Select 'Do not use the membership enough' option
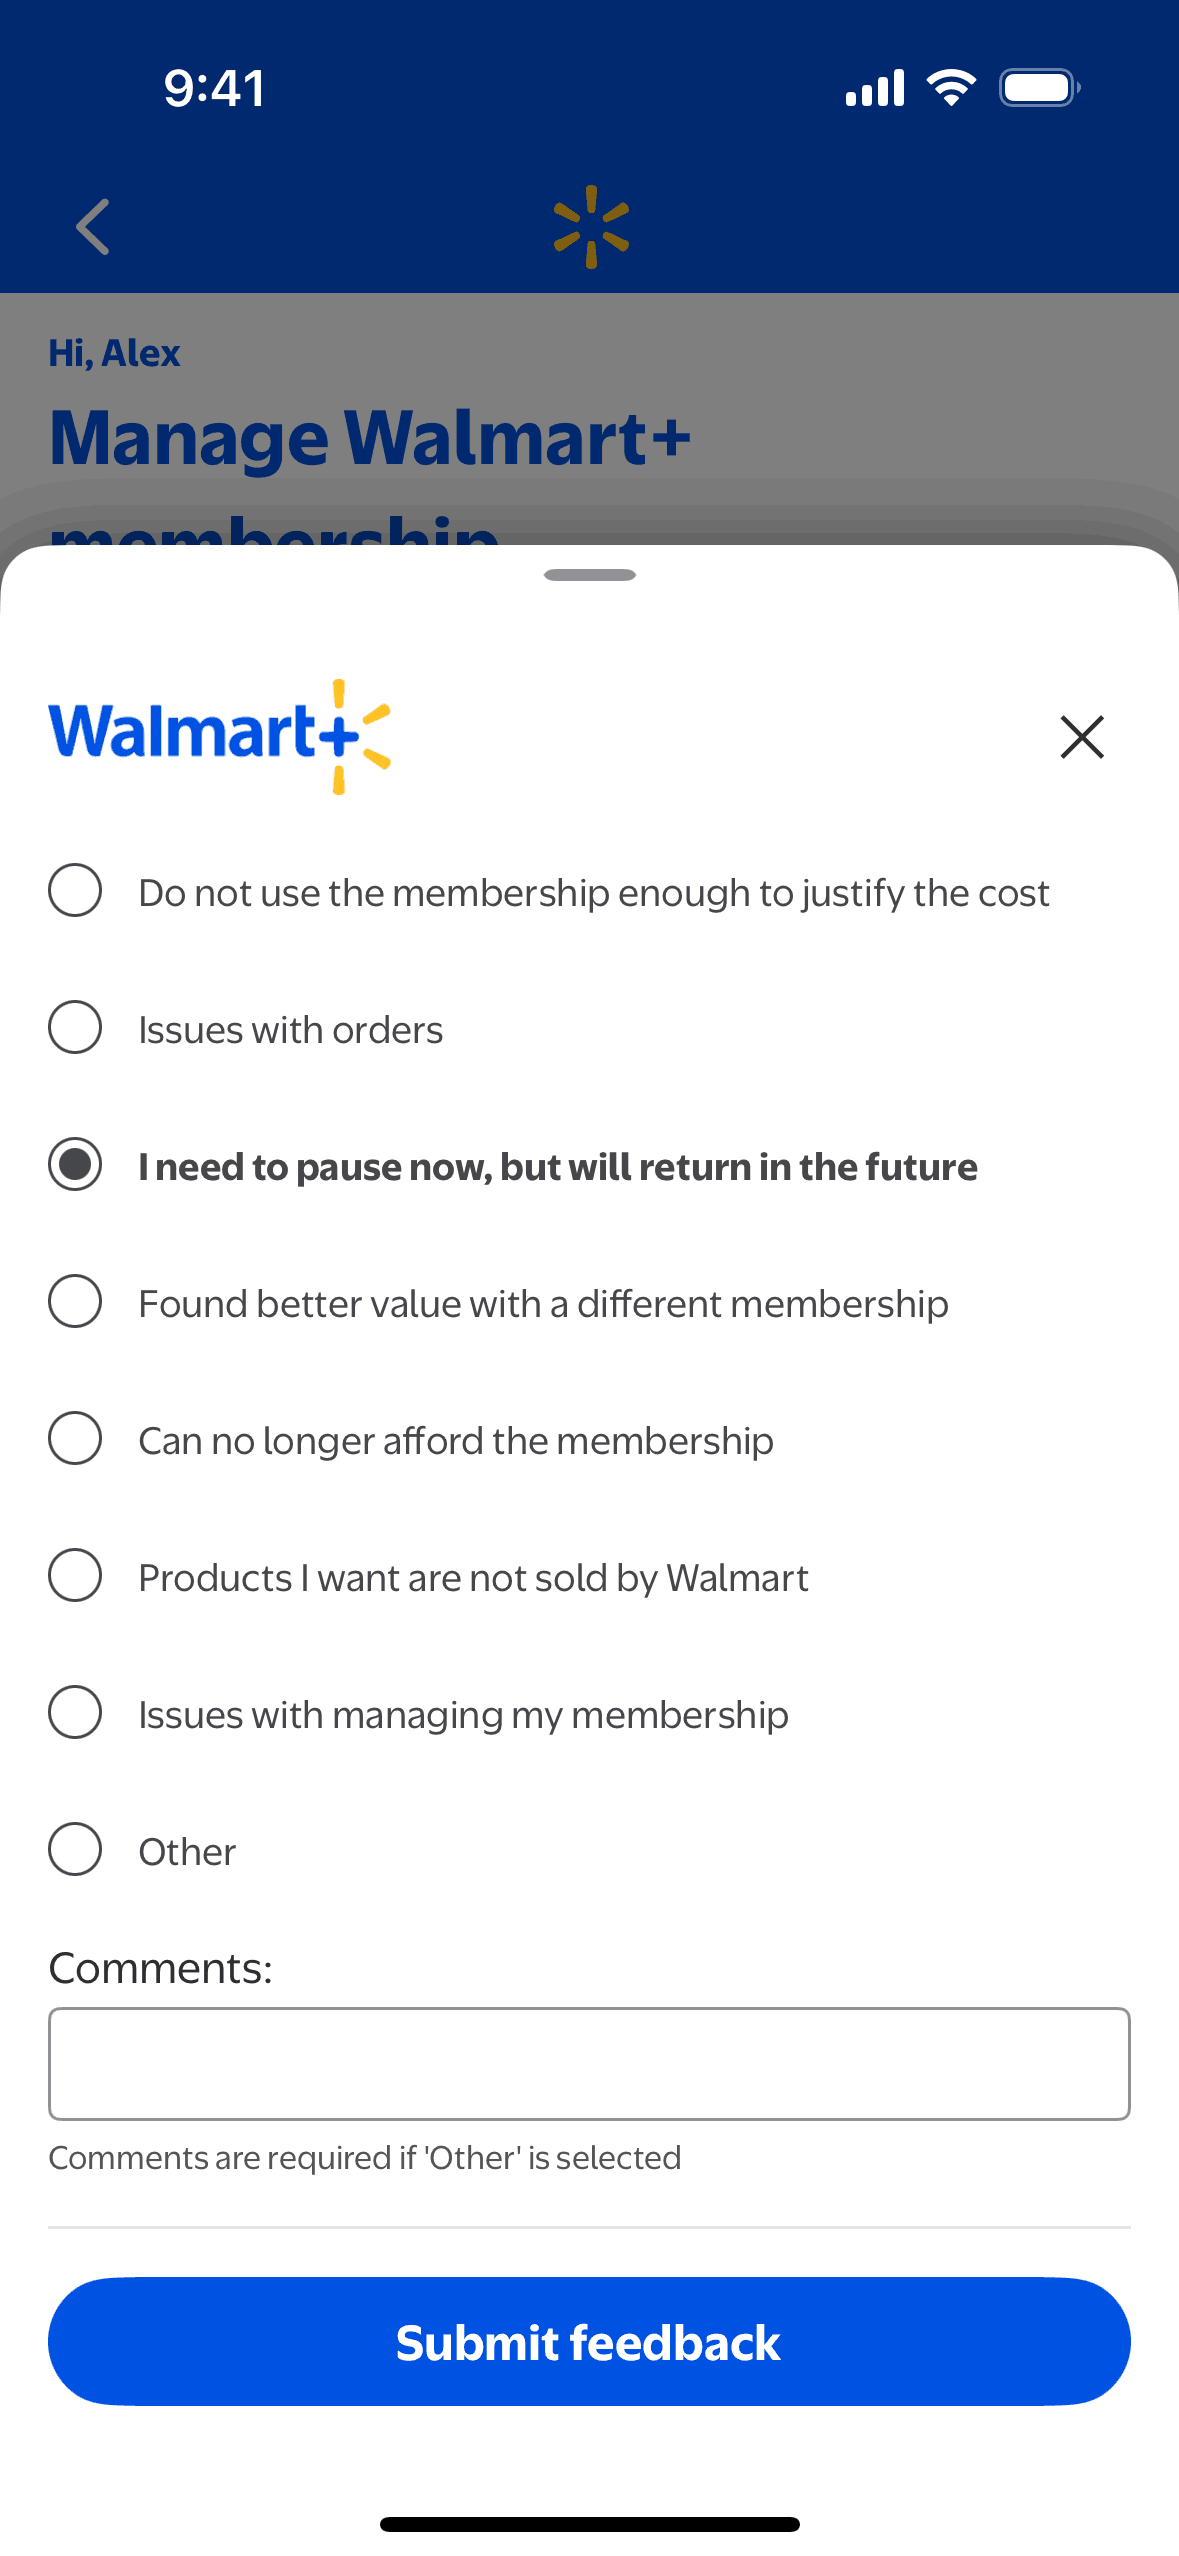 pyautogui.click(x=75, y=890)
